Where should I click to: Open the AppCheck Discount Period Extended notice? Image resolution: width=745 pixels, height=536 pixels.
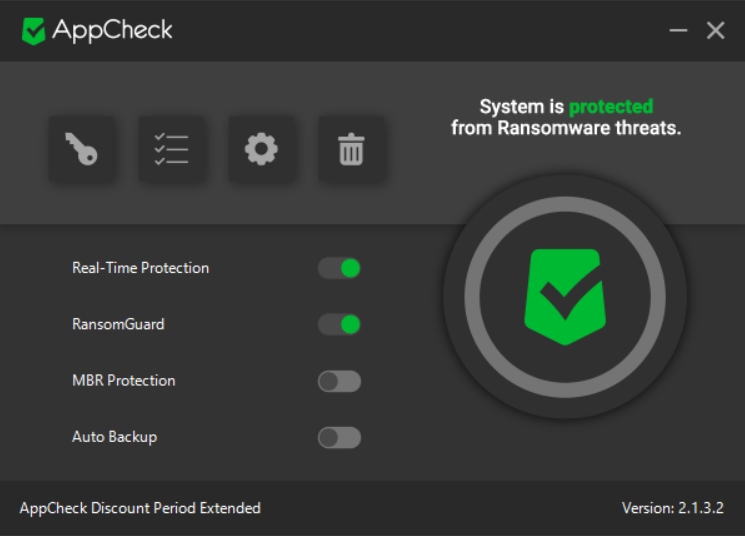coord(140,508)
